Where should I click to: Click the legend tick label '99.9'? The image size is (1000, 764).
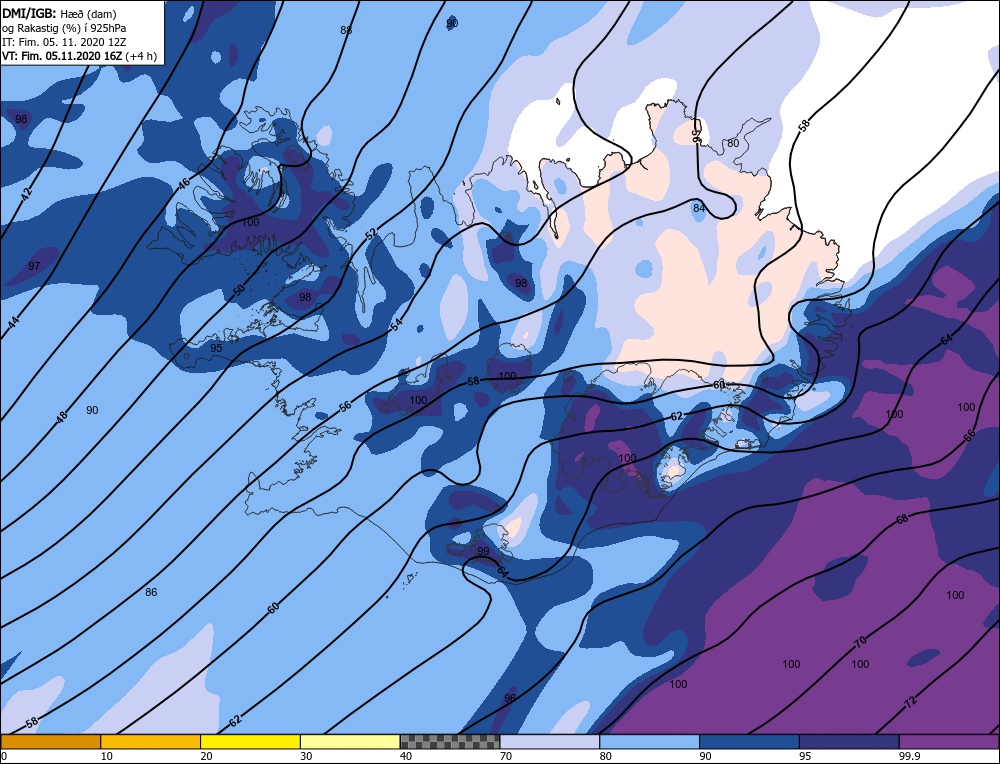[908, 756]
